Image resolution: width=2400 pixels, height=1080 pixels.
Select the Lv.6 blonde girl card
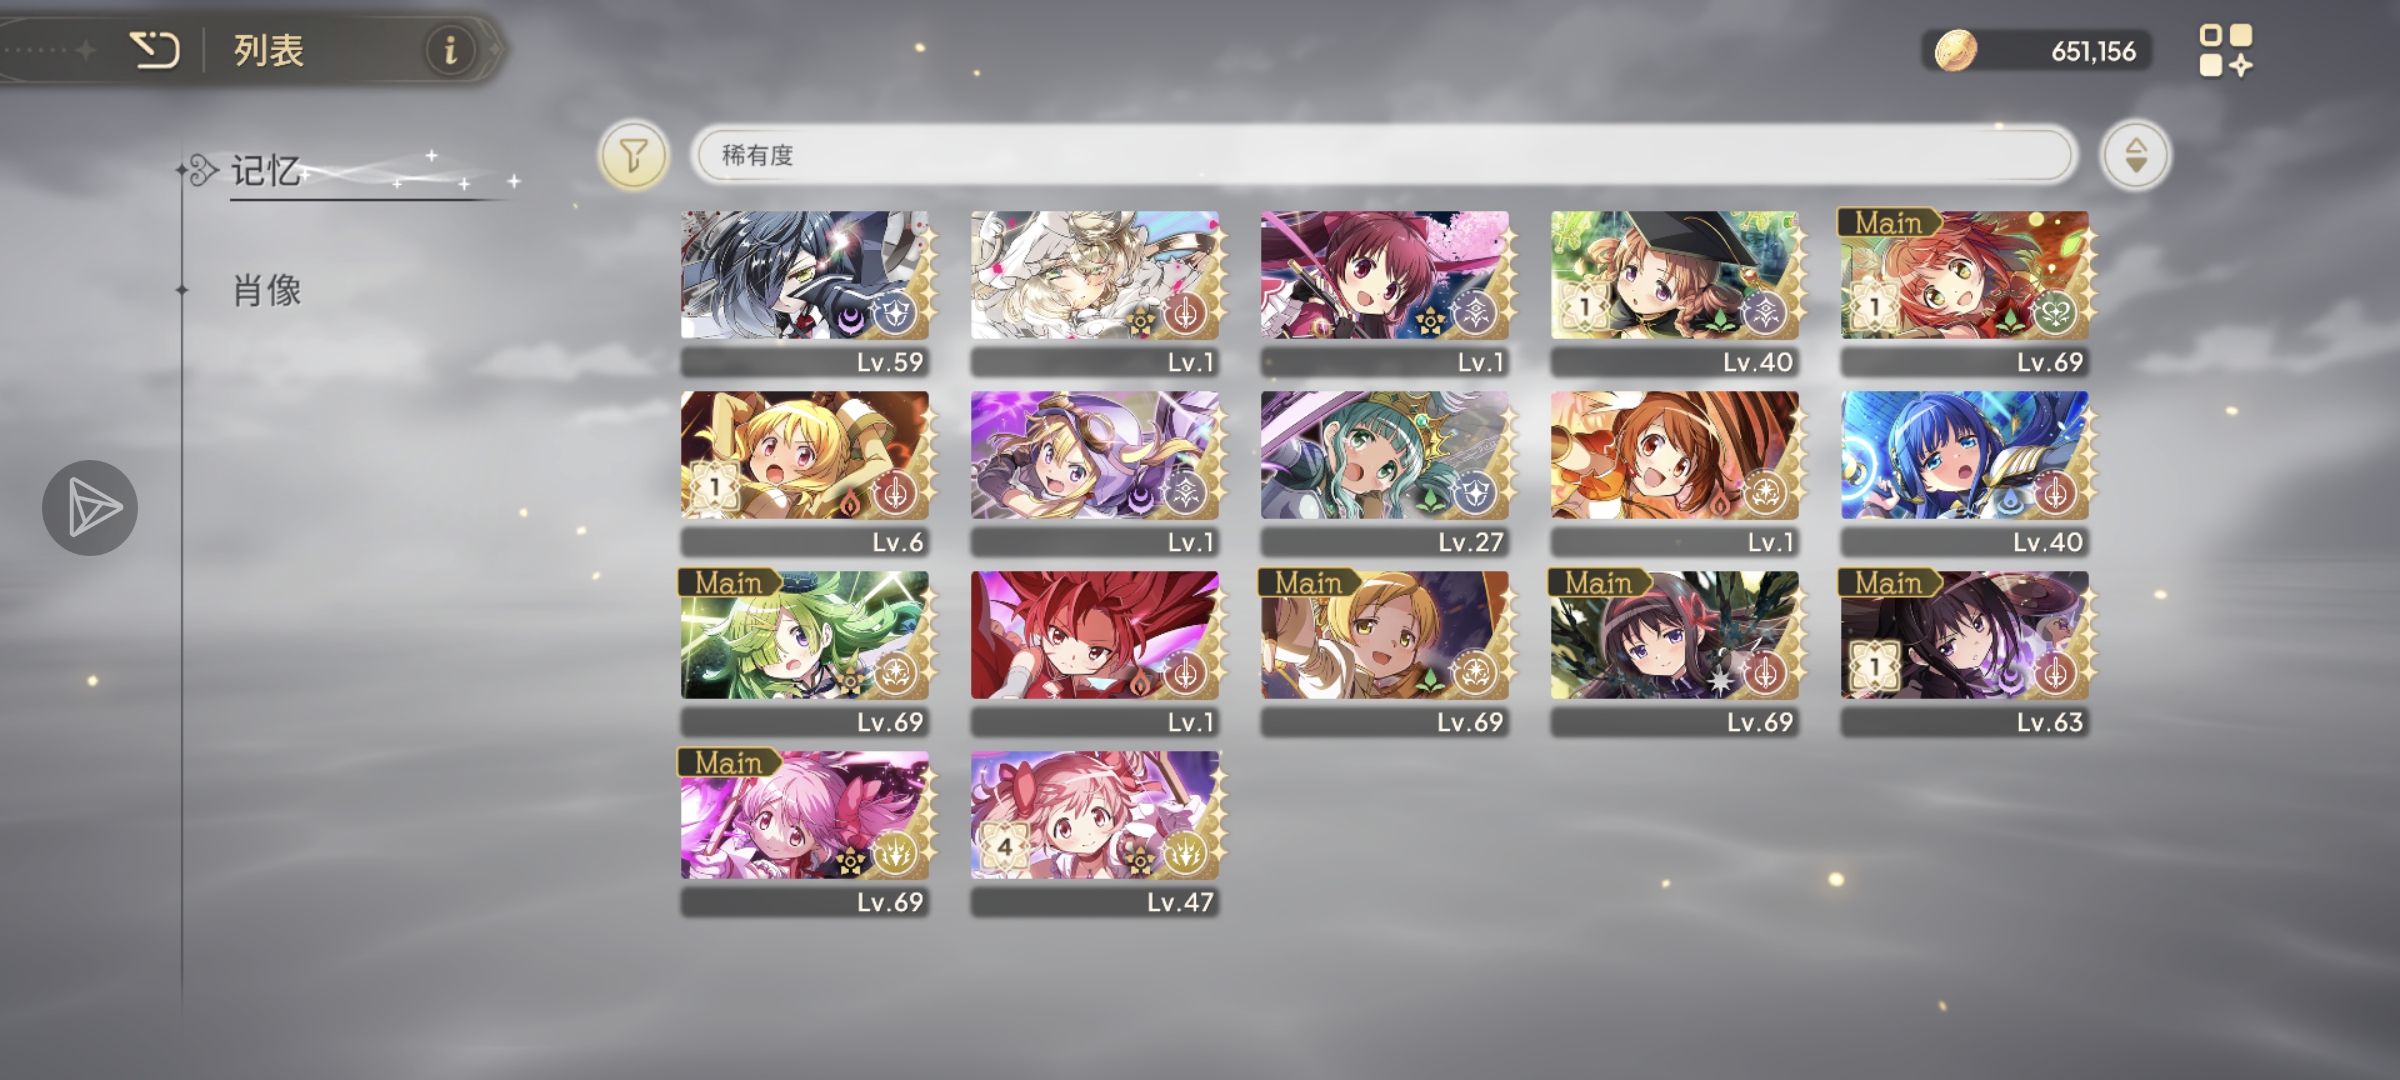pos(805,473)
